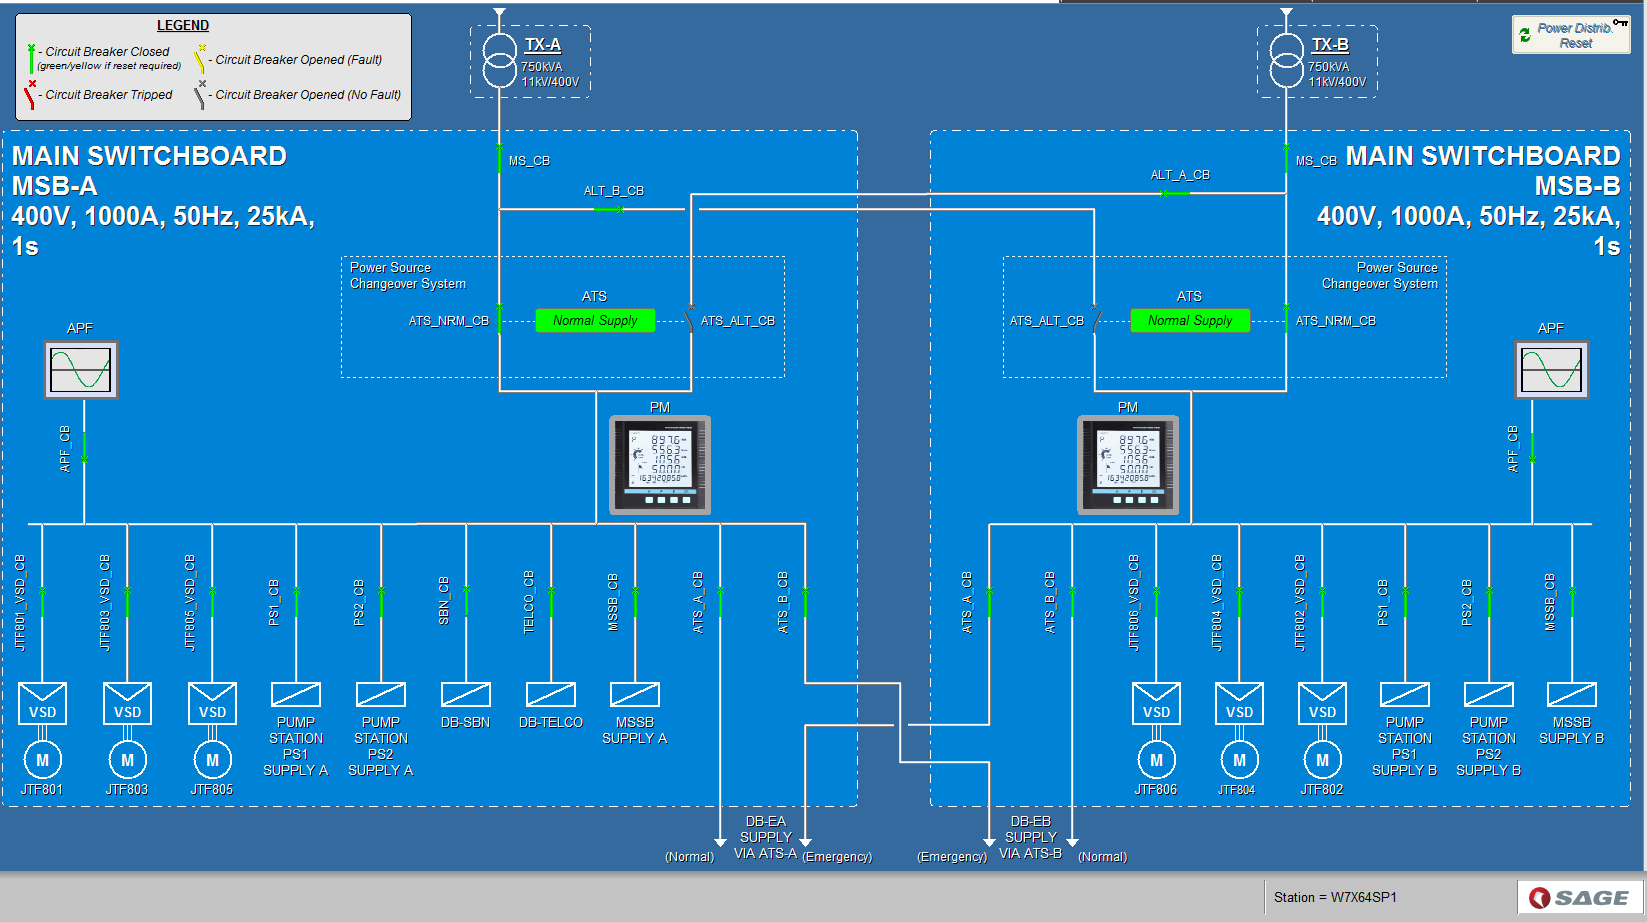Open the MSB-A power meter PM

point(660,466)
